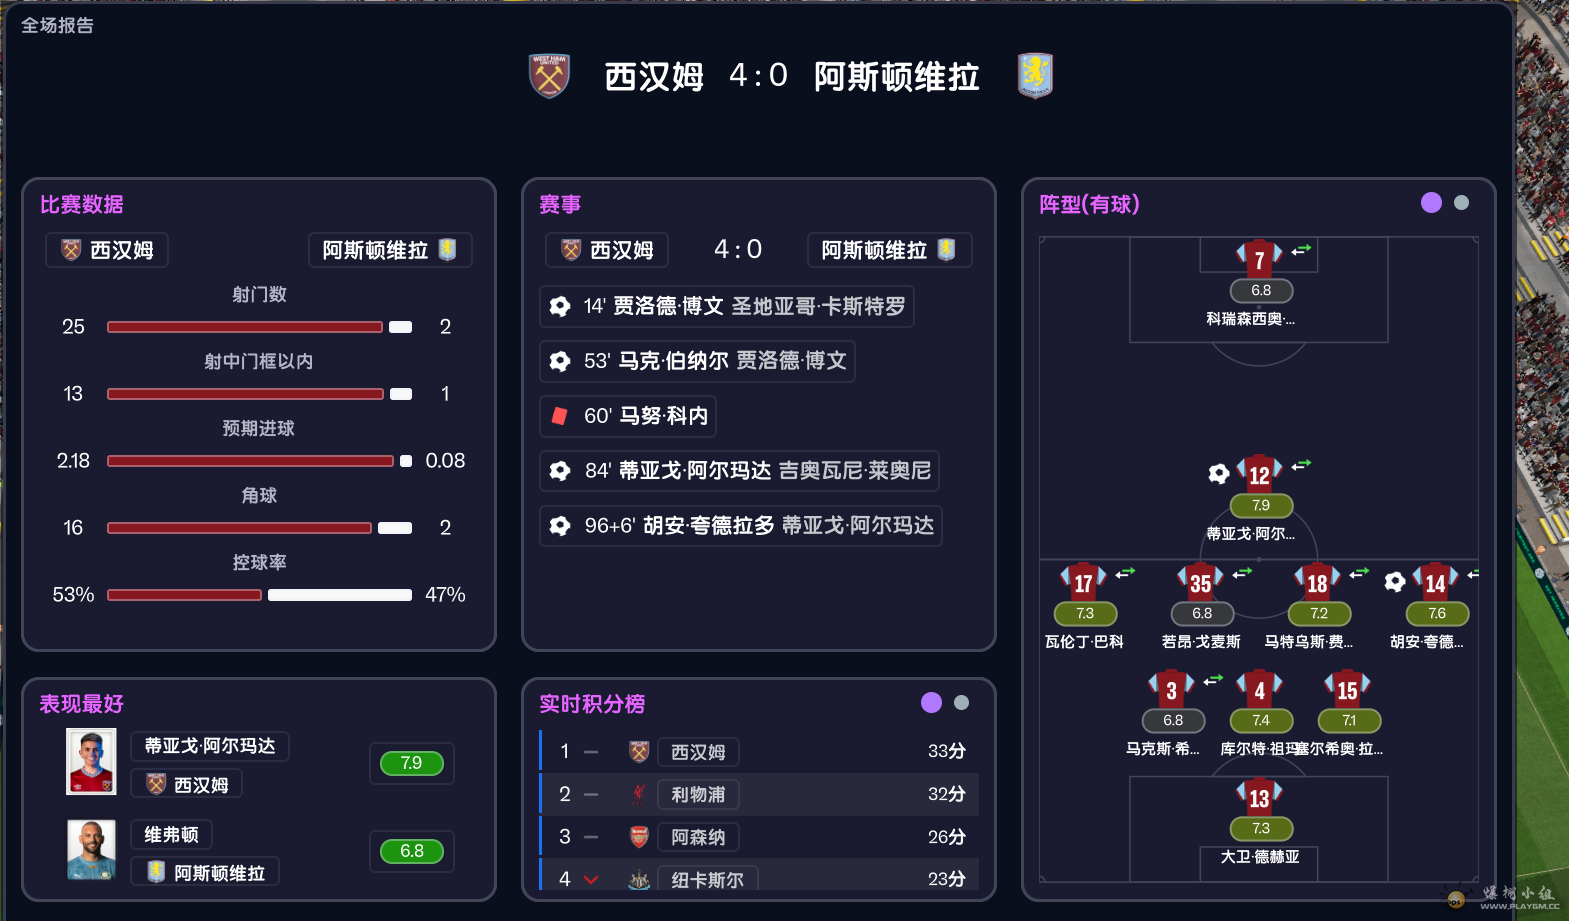Click Liverpool crest in live table
The width and height of the screenshot is (1569, 921).
pos(639,795)
